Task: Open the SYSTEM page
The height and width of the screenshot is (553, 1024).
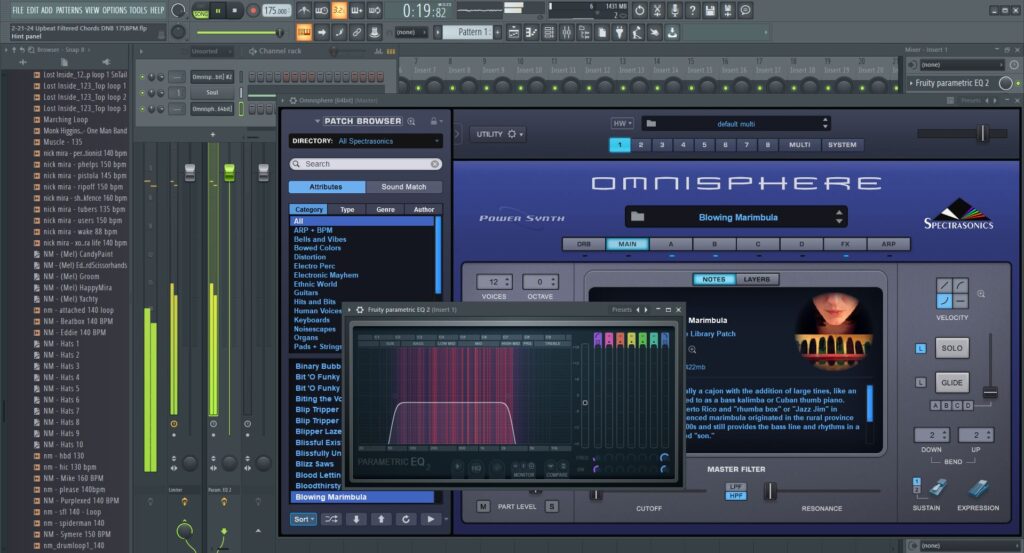Action: [842, 145]
